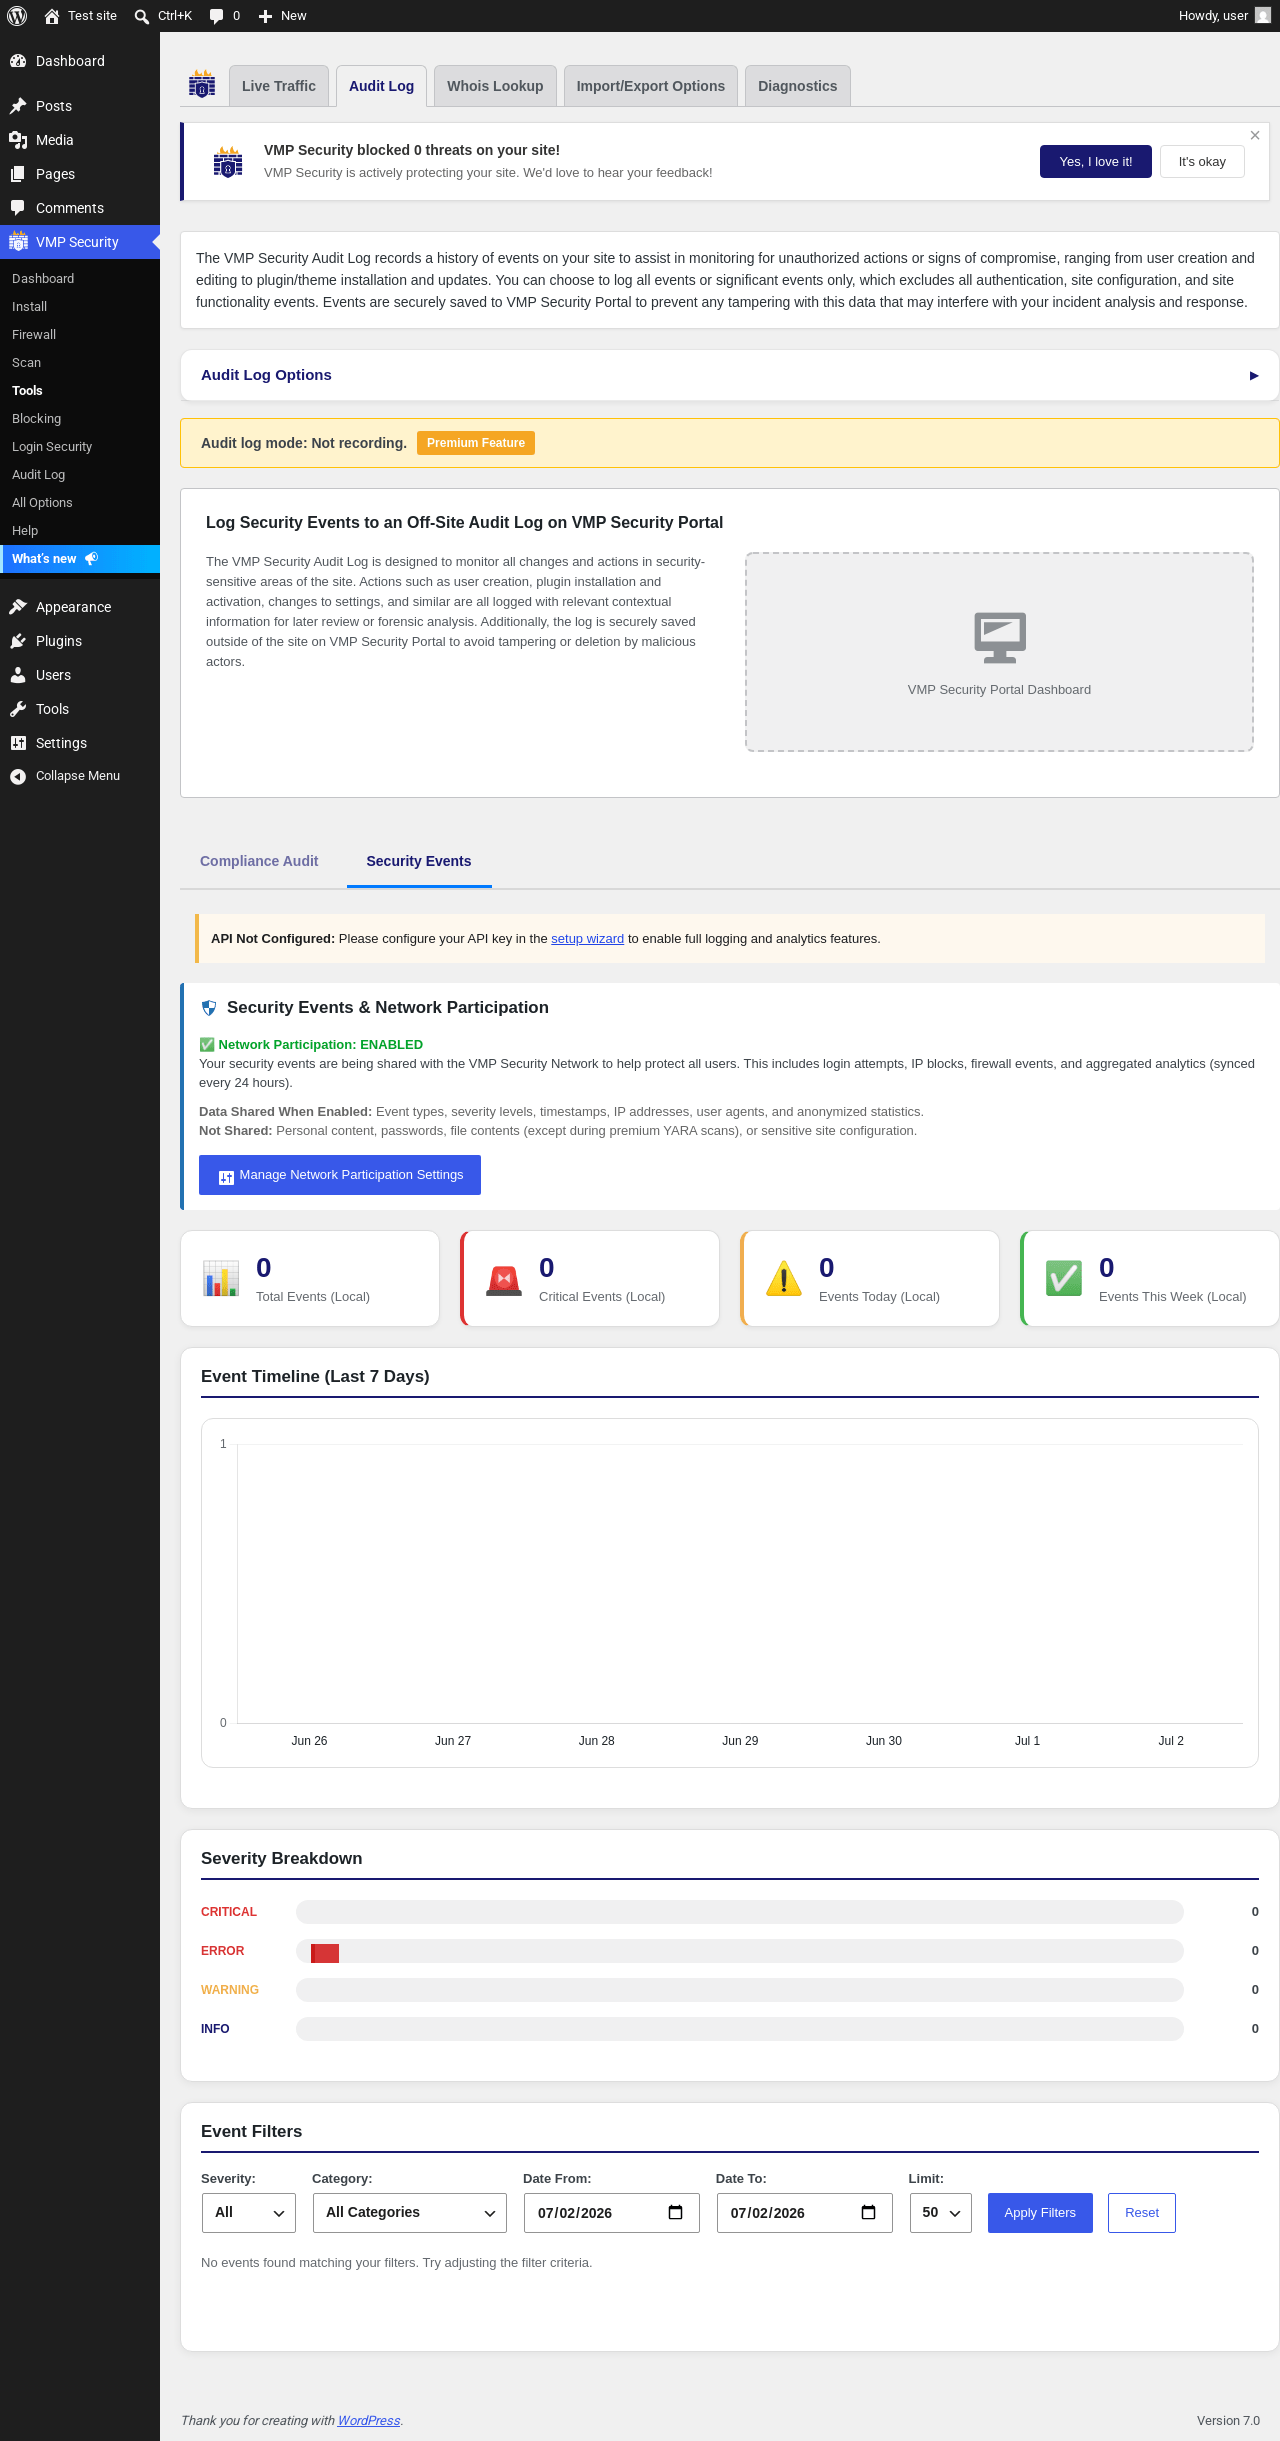Screen dimensions: 1280x2441
Task: Click the Collapse Menu arrow icon
Action: click(18, 776)
